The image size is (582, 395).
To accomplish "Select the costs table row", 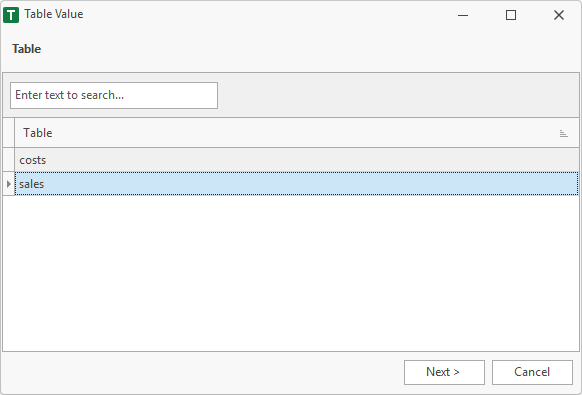I will (x=297, y=160).
